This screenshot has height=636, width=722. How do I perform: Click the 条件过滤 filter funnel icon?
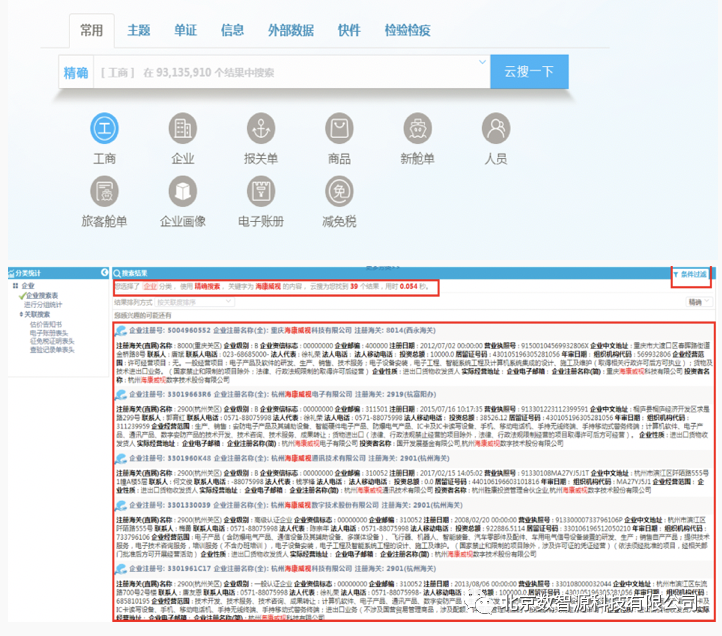click(675, 274)
